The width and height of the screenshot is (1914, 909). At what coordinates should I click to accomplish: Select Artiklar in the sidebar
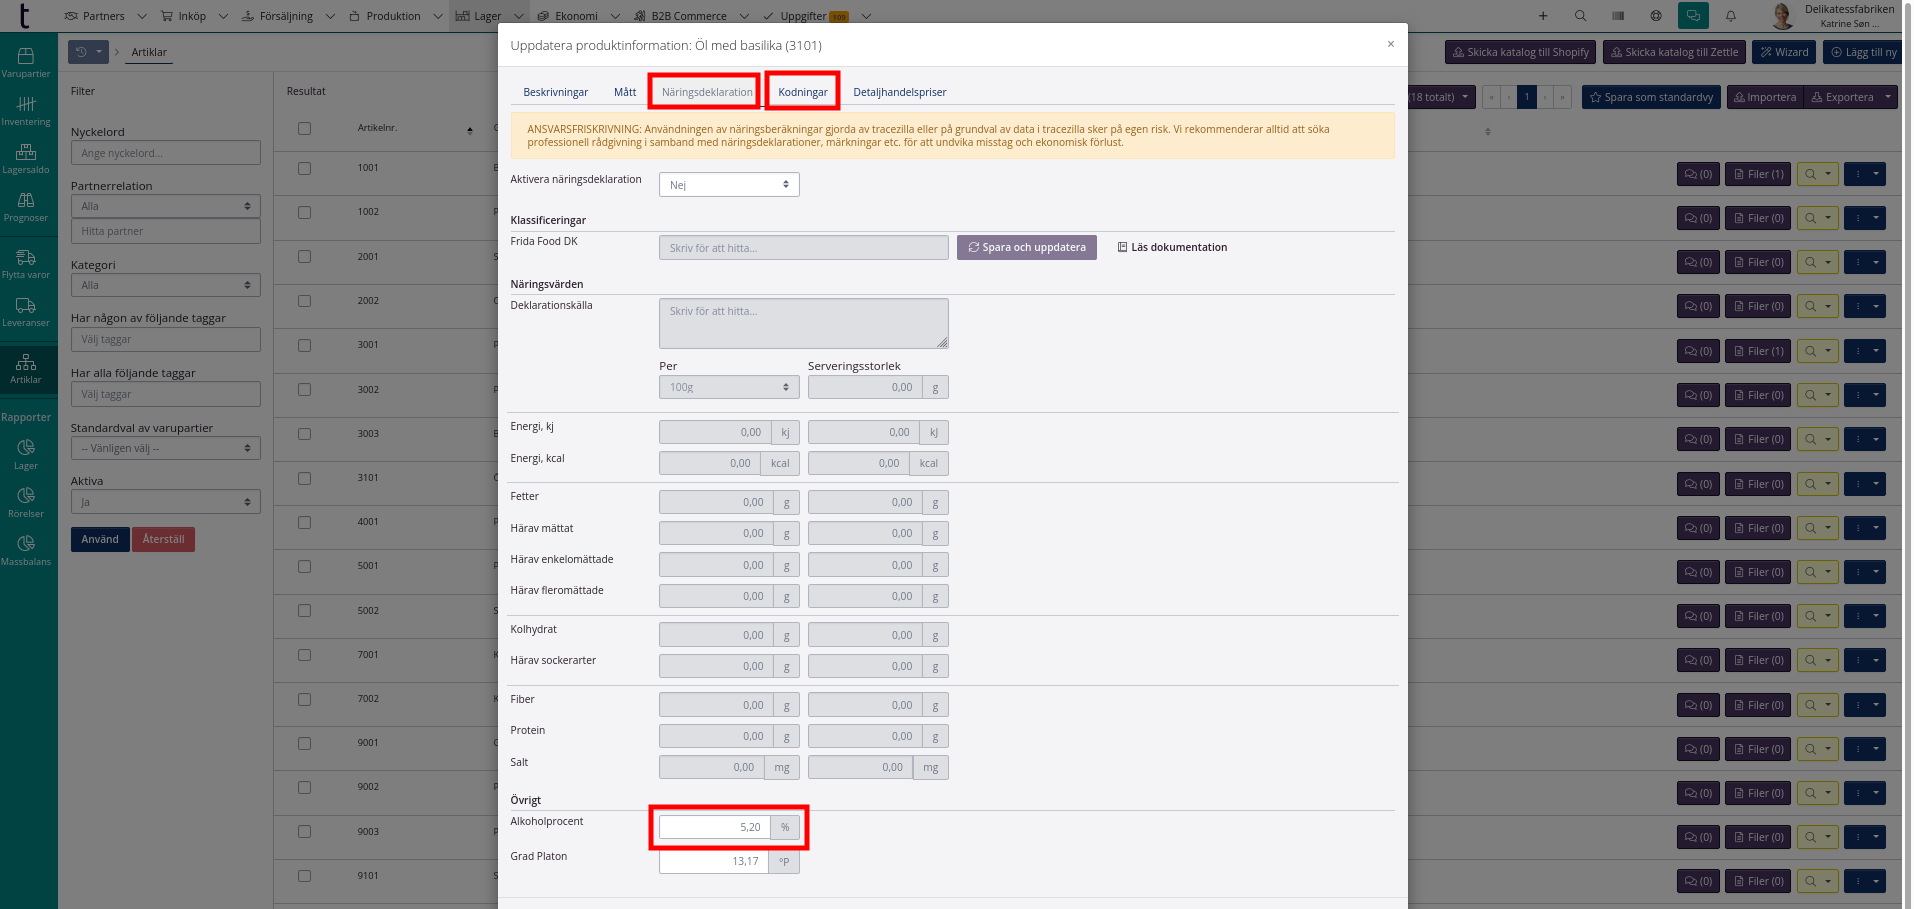click(x=26, y=368)
